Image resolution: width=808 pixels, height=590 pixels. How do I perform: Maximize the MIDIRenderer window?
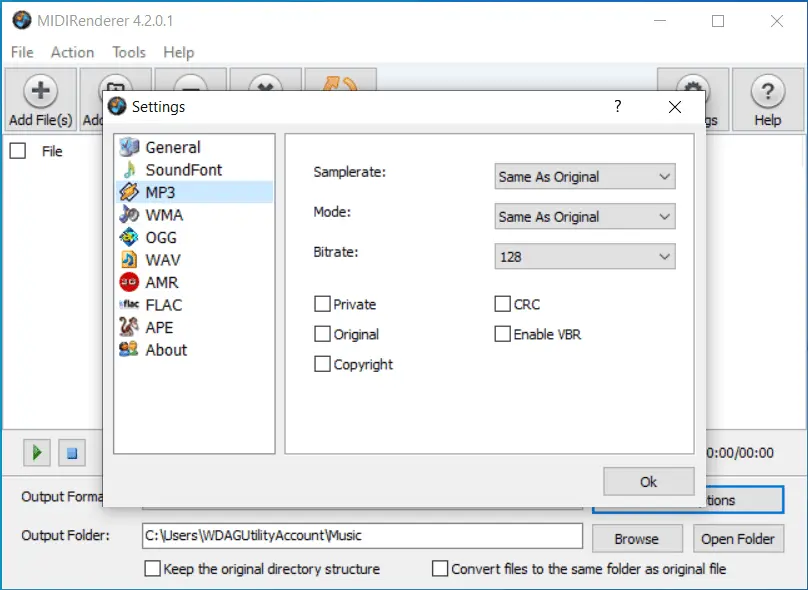click(x=718, y=21)
